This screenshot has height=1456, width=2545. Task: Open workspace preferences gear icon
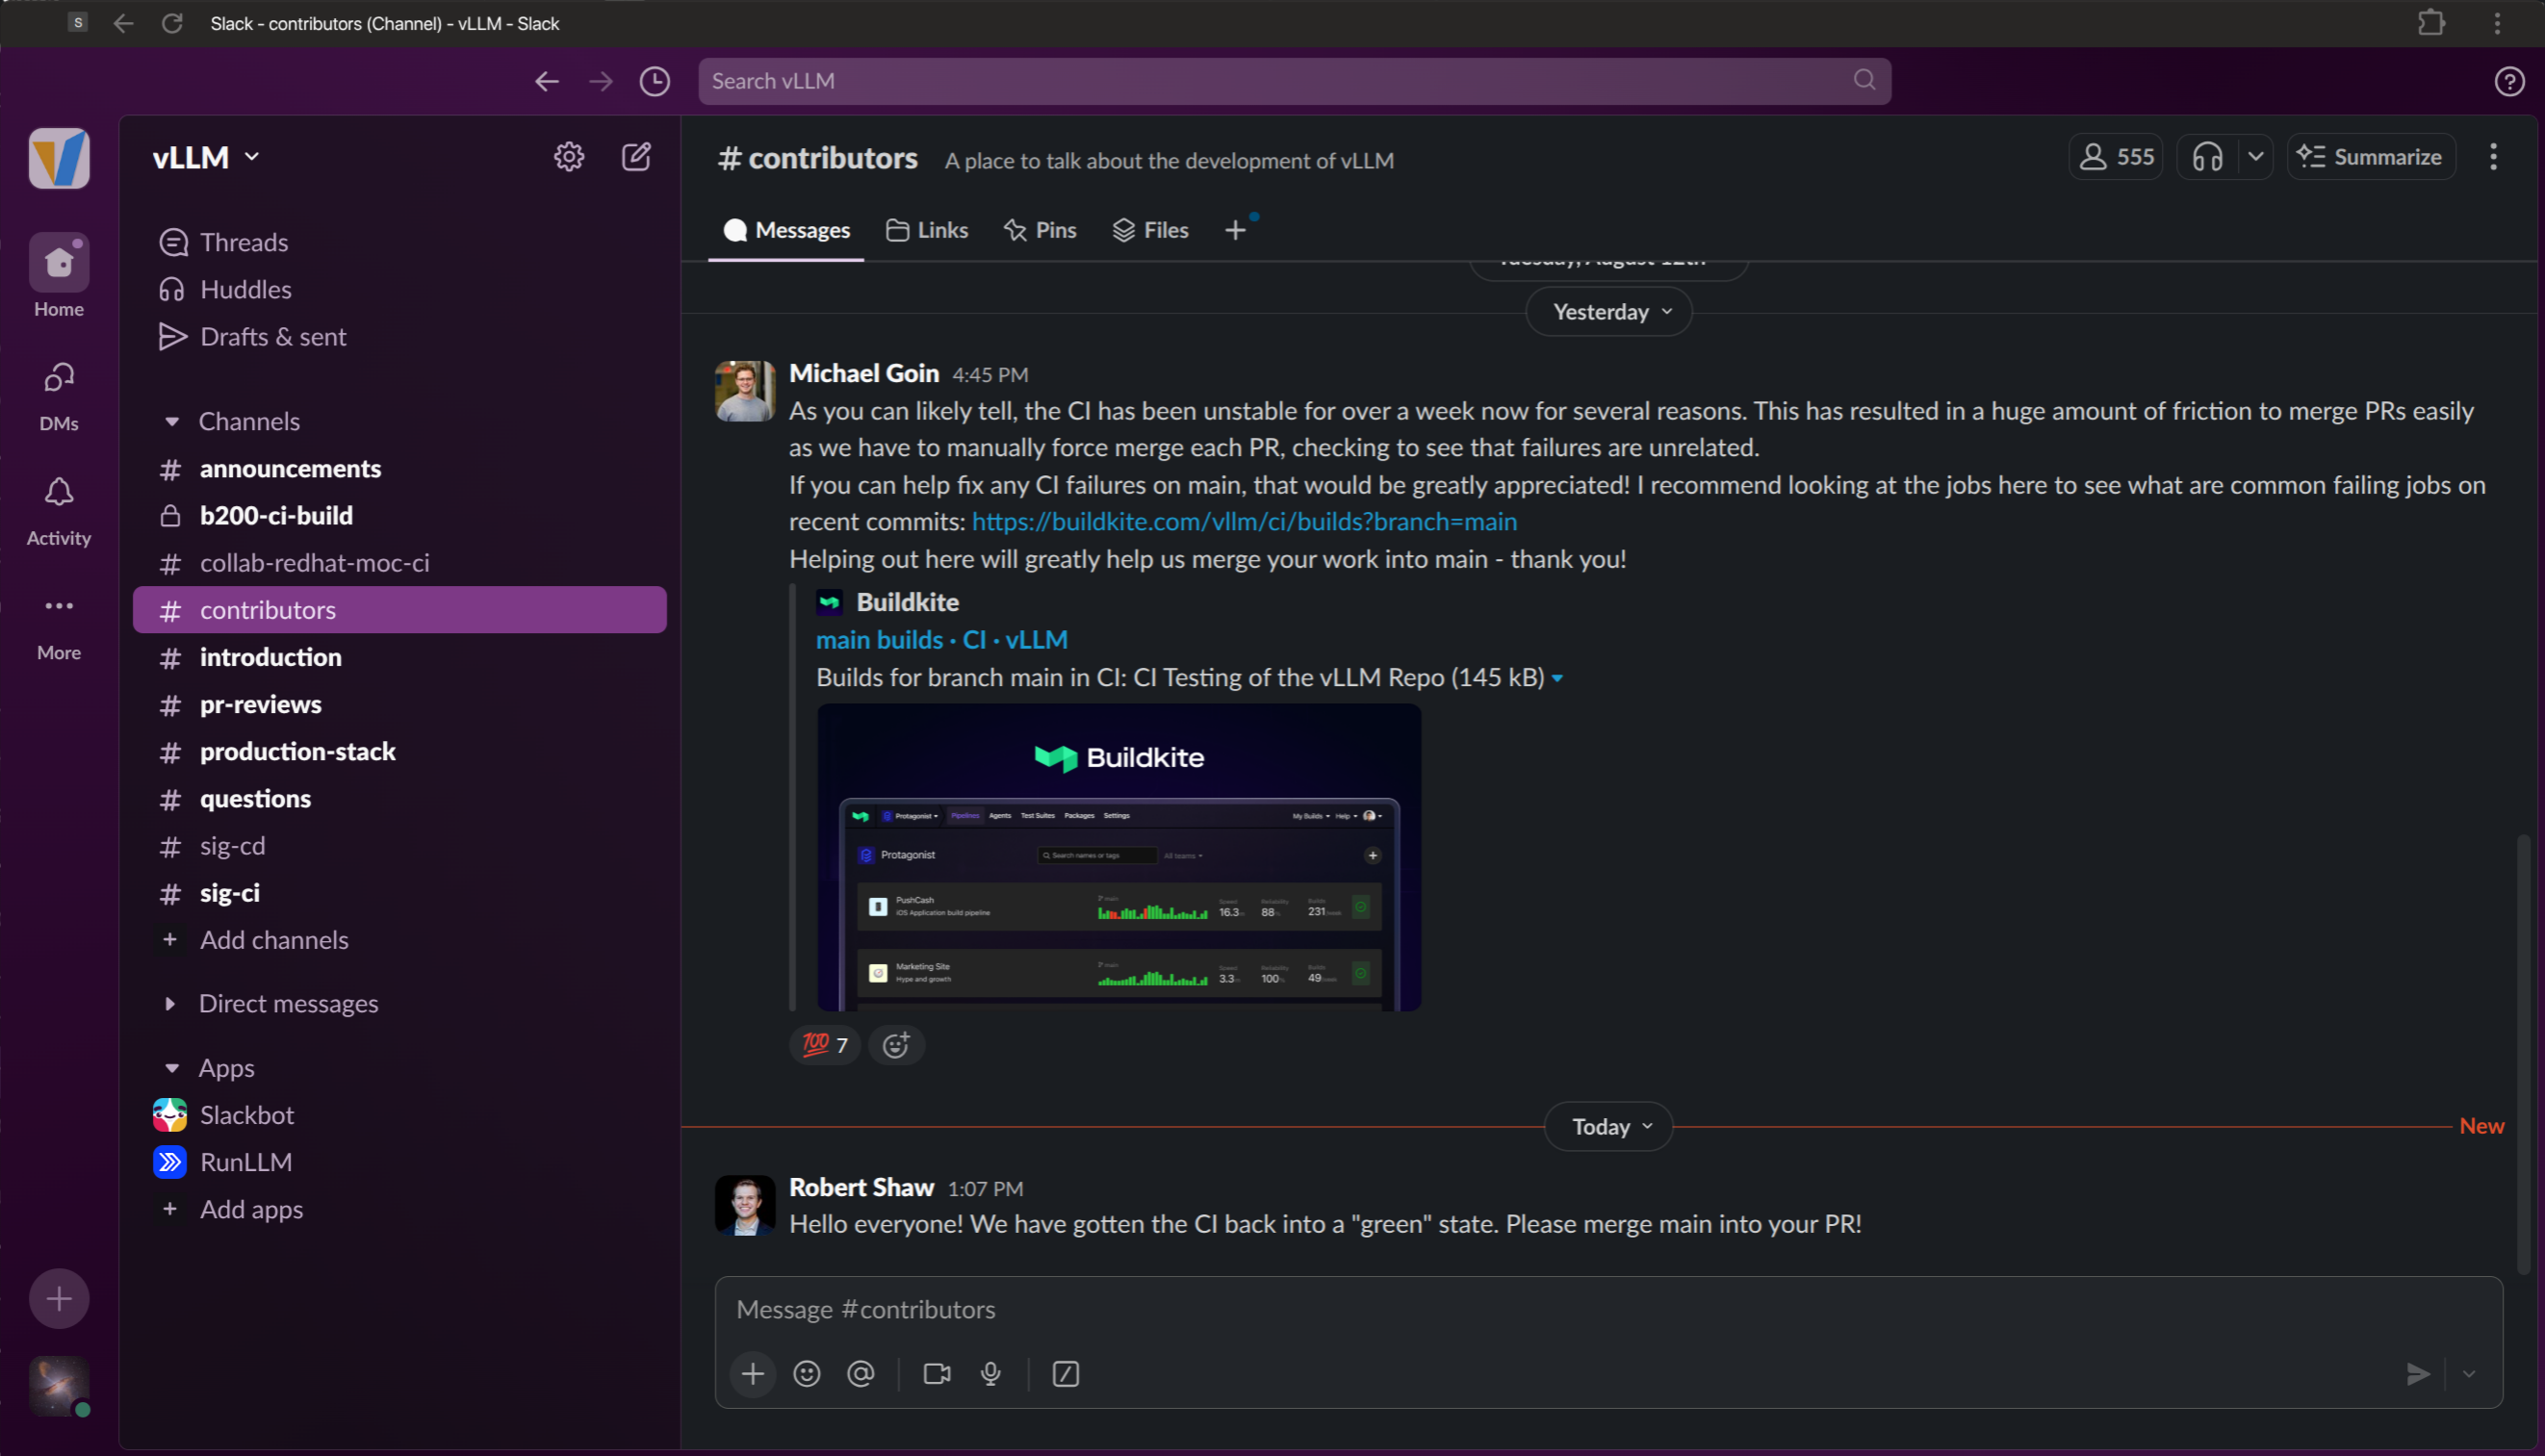coord(569,157)
